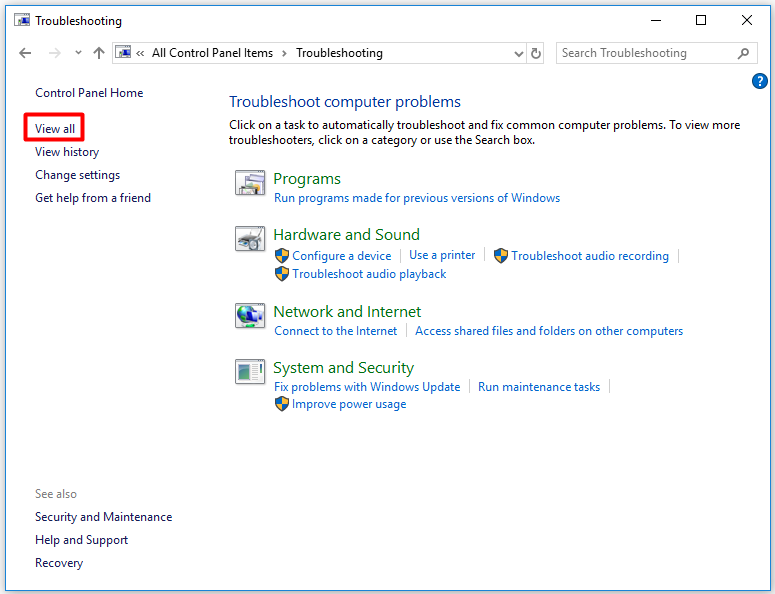The height and width of the screenshot is (594, 775).
Task: Expand the chevron after All Control Panel Items
Action: 284,53
